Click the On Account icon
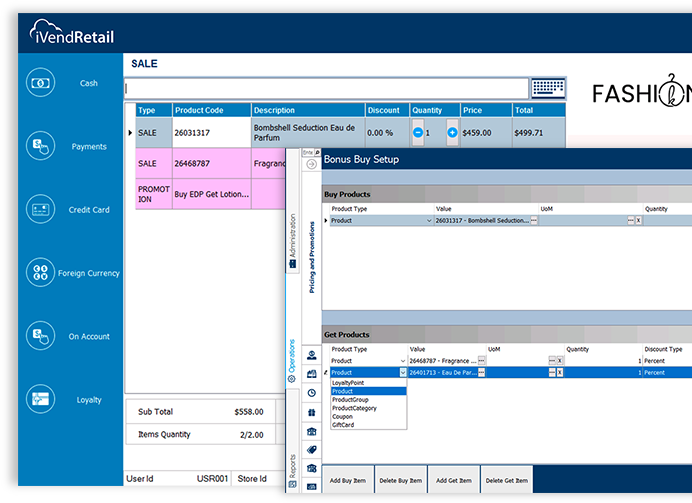The image size is (692, 503). (x=41, y=336)
